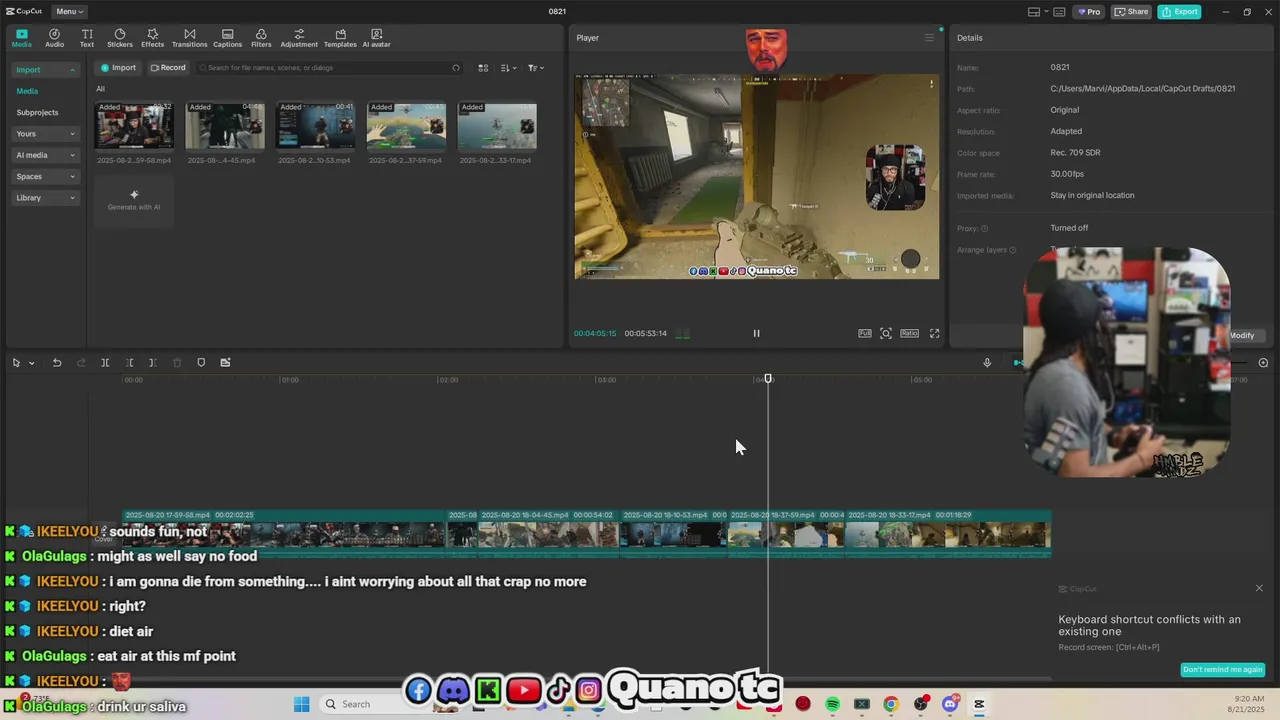Image resolution: width=1280 pixels, height=720 pixels.
Task: Open the Transitions tab
Action: click(x=189, y=38)
